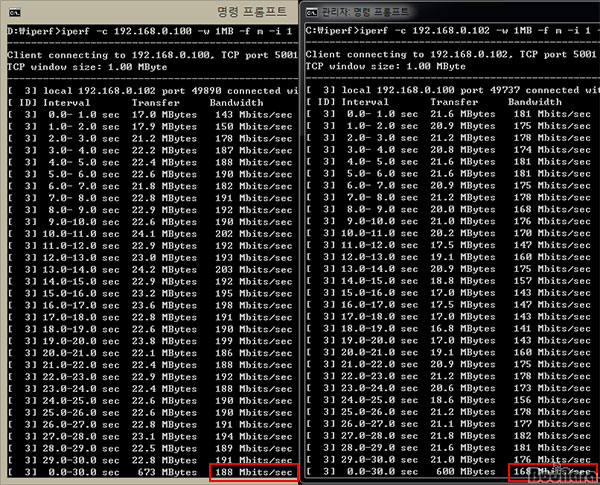Viewport: 600px width, 485px height.
Task: Click the right window title '관리자: 명령 프롬프트'
Action: [365, 13]
